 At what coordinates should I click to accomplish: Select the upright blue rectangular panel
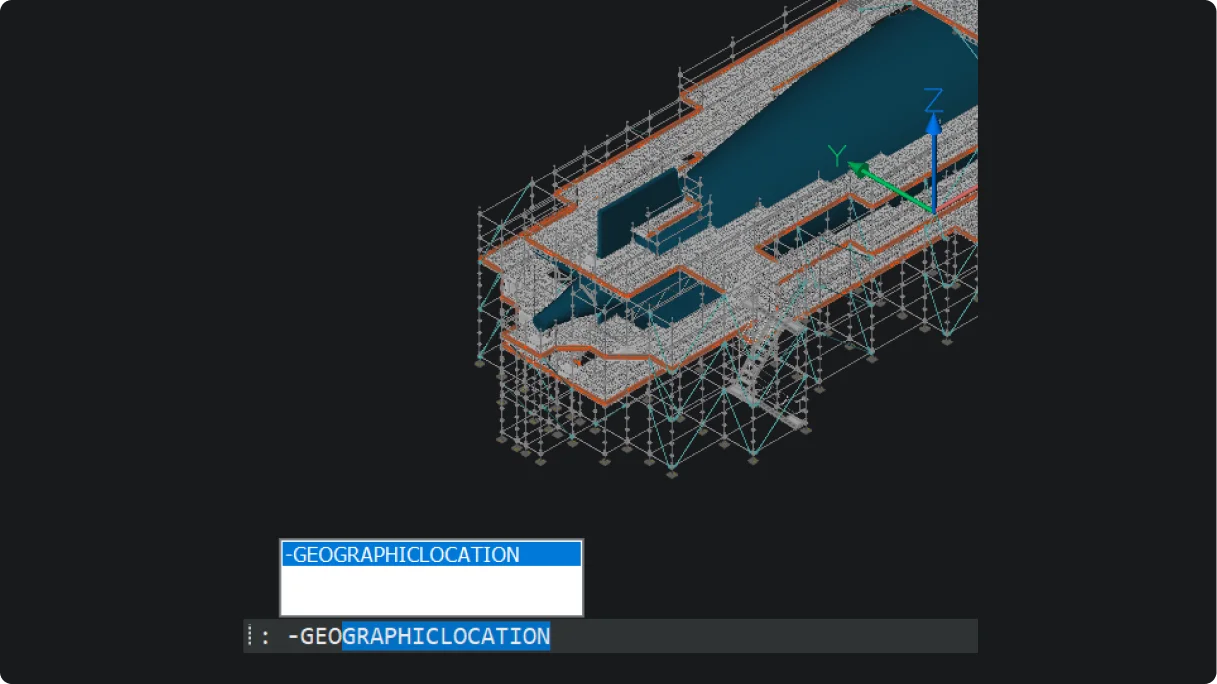[x=640, y=210]
